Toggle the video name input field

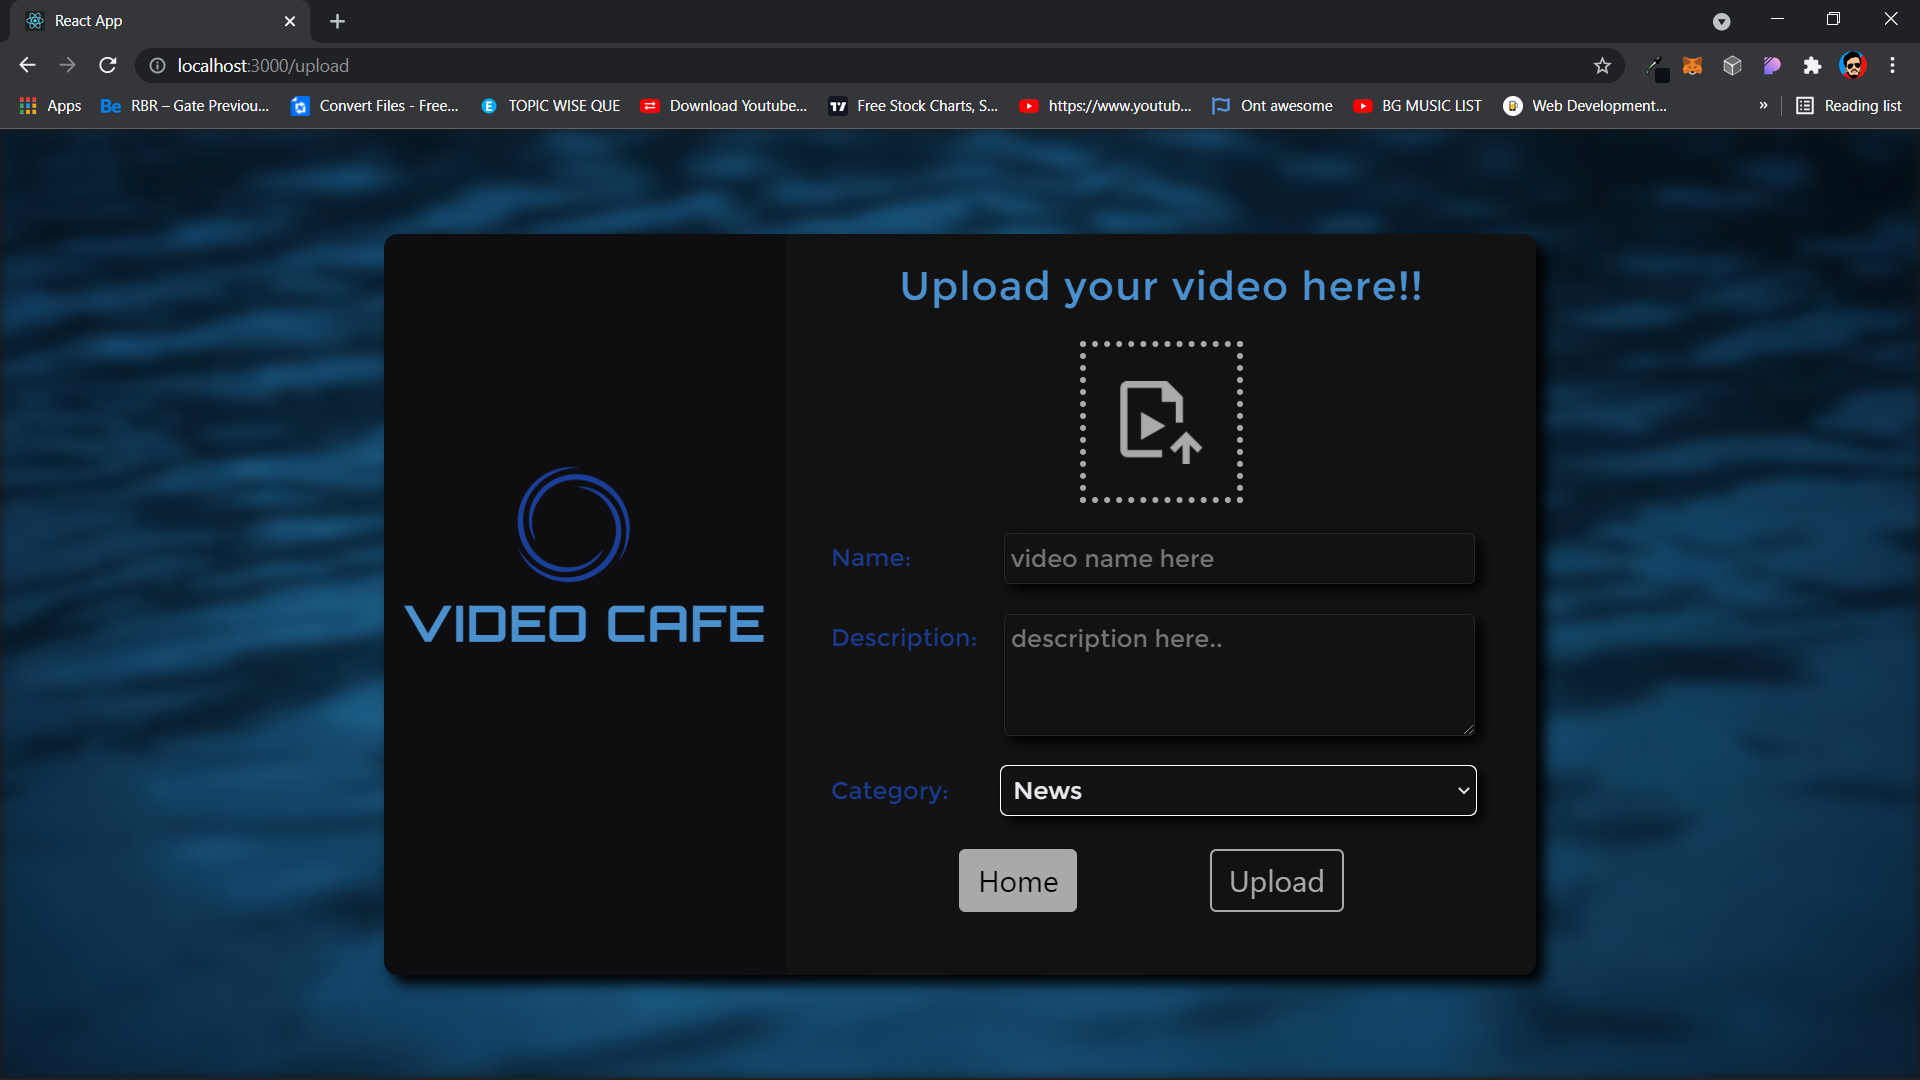[x=1238, y=558]
